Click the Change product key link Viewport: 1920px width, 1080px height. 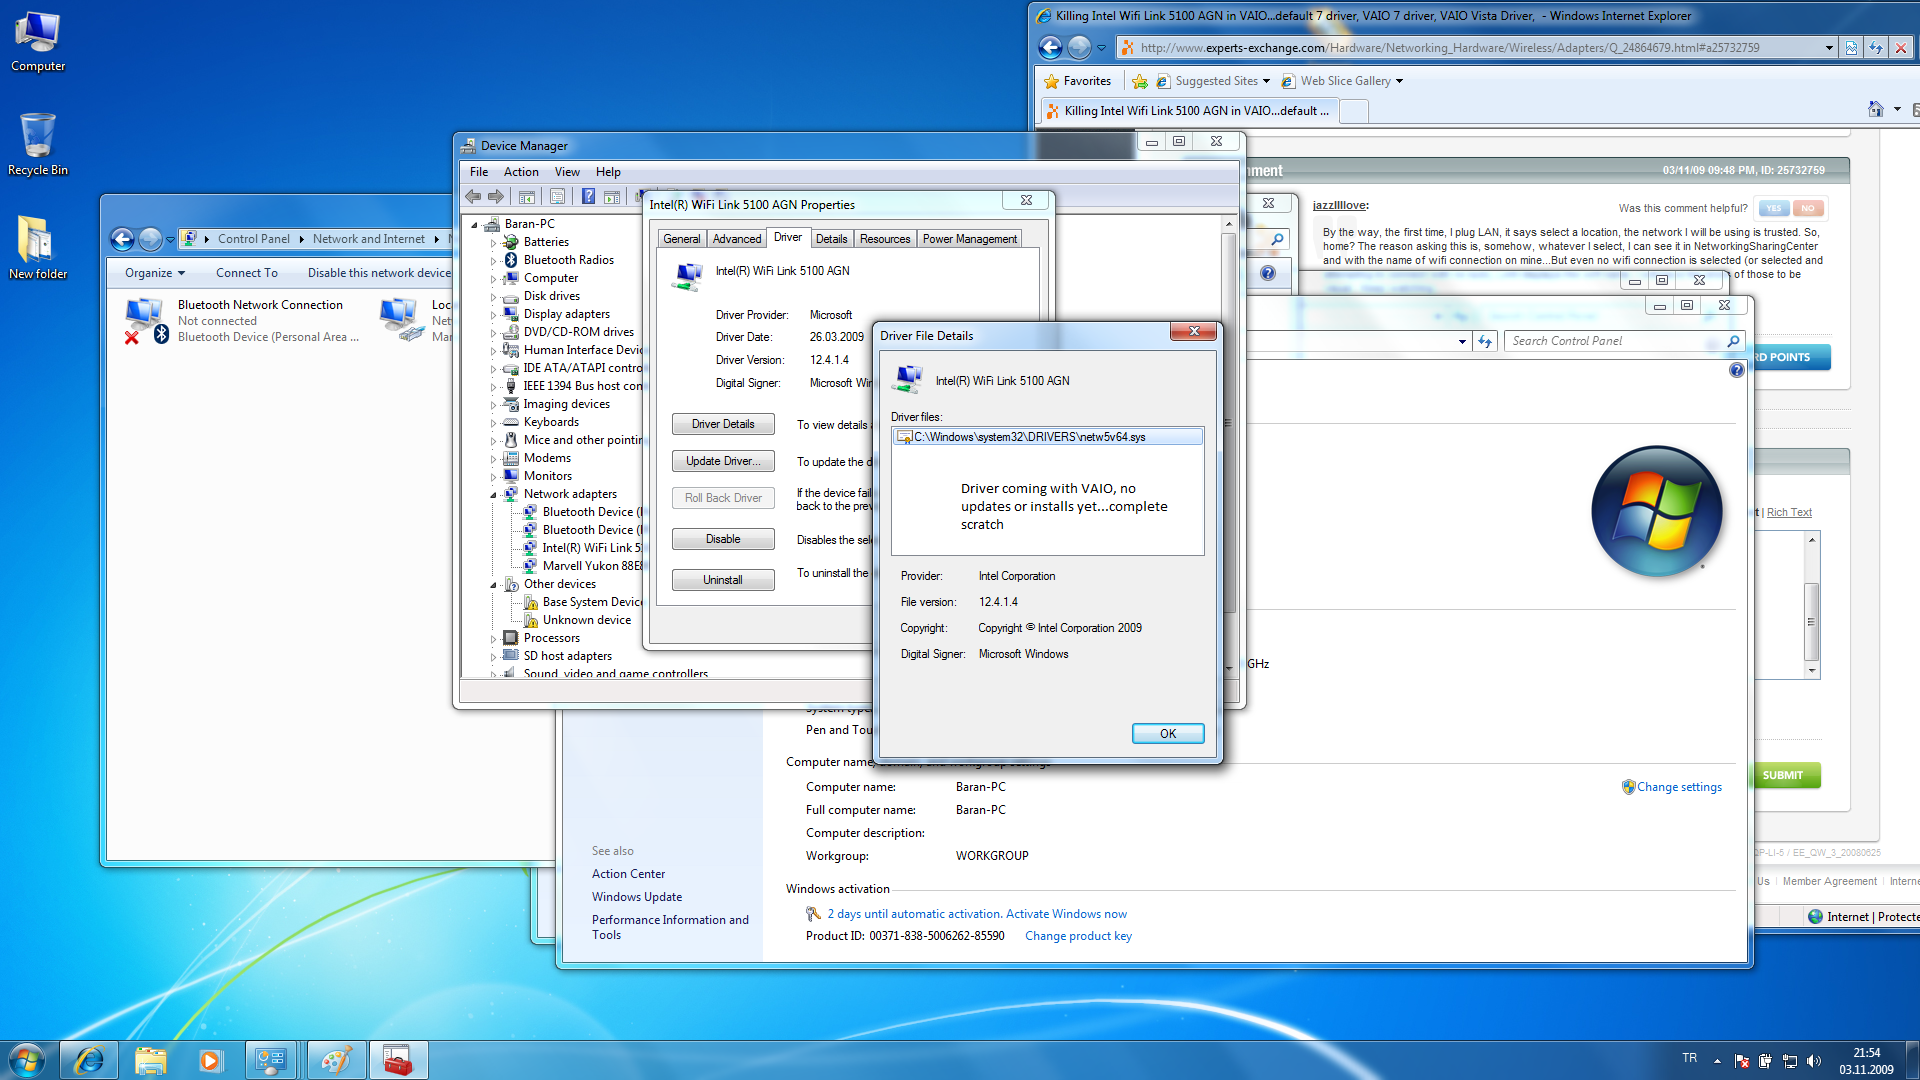(1078, 936)
